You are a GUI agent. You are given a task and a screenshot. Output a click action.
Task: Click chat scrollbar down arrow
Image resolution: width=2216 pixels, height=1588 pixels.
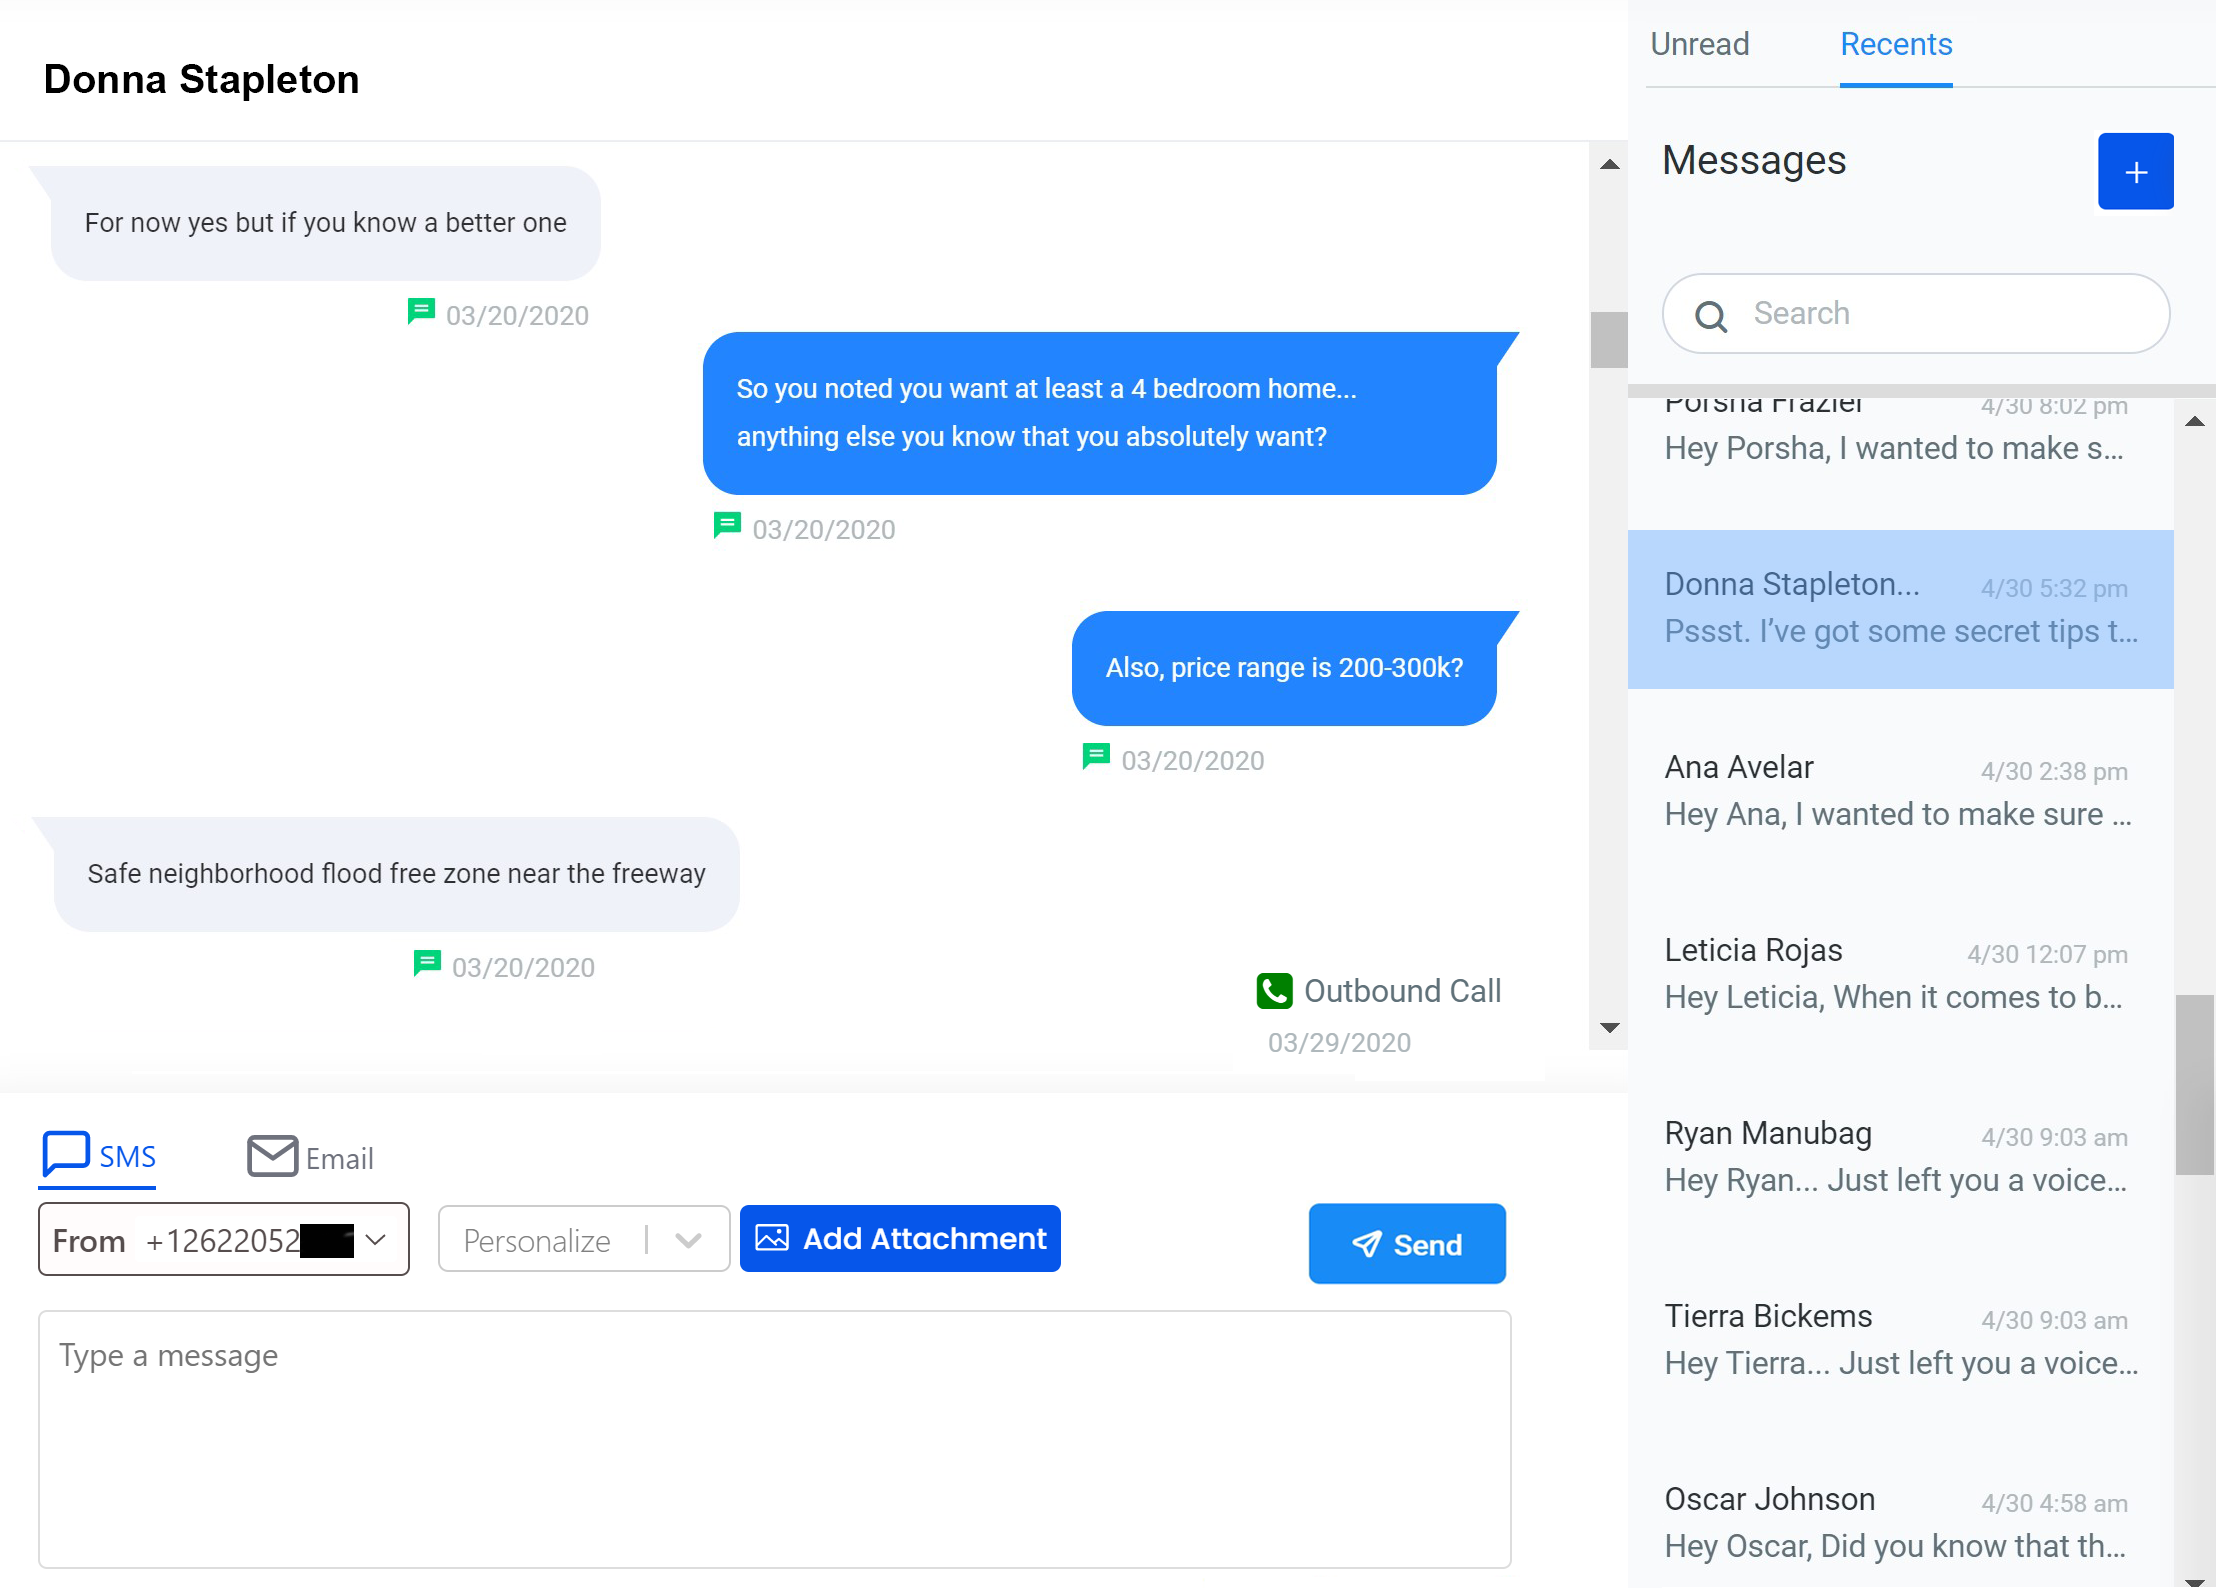(1609, 1028)
